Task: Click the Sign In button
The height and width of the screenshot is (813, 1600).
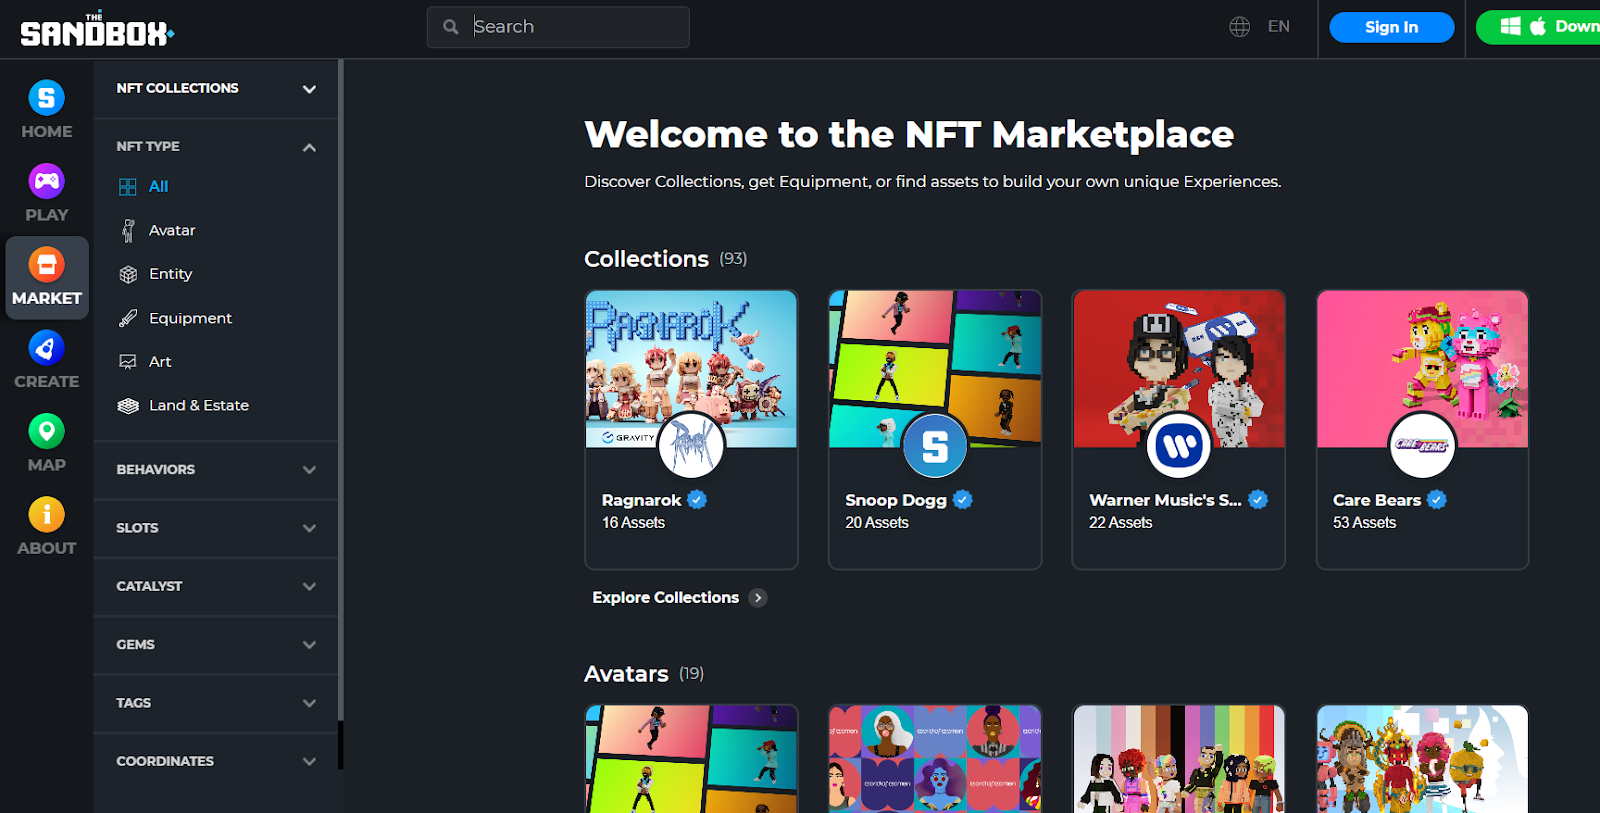Action: click(1391, 27)
